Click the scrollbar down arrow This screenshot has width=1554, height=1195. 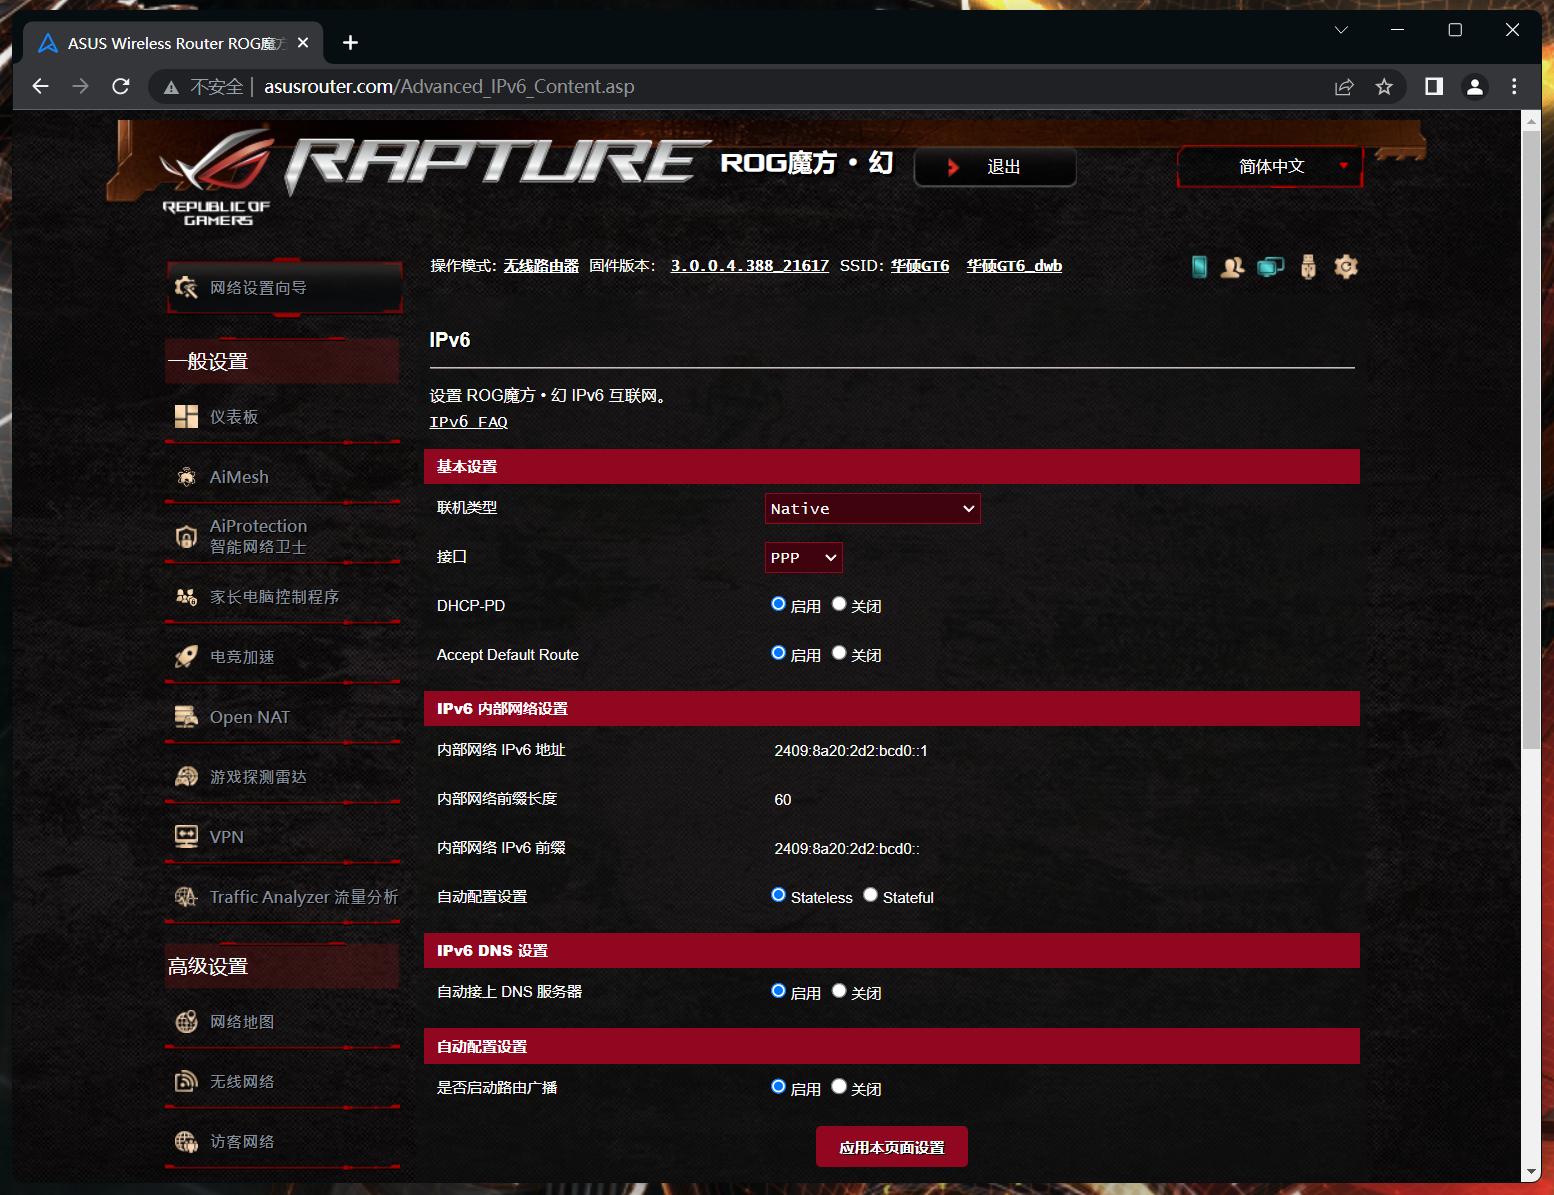point(1530,1173)
